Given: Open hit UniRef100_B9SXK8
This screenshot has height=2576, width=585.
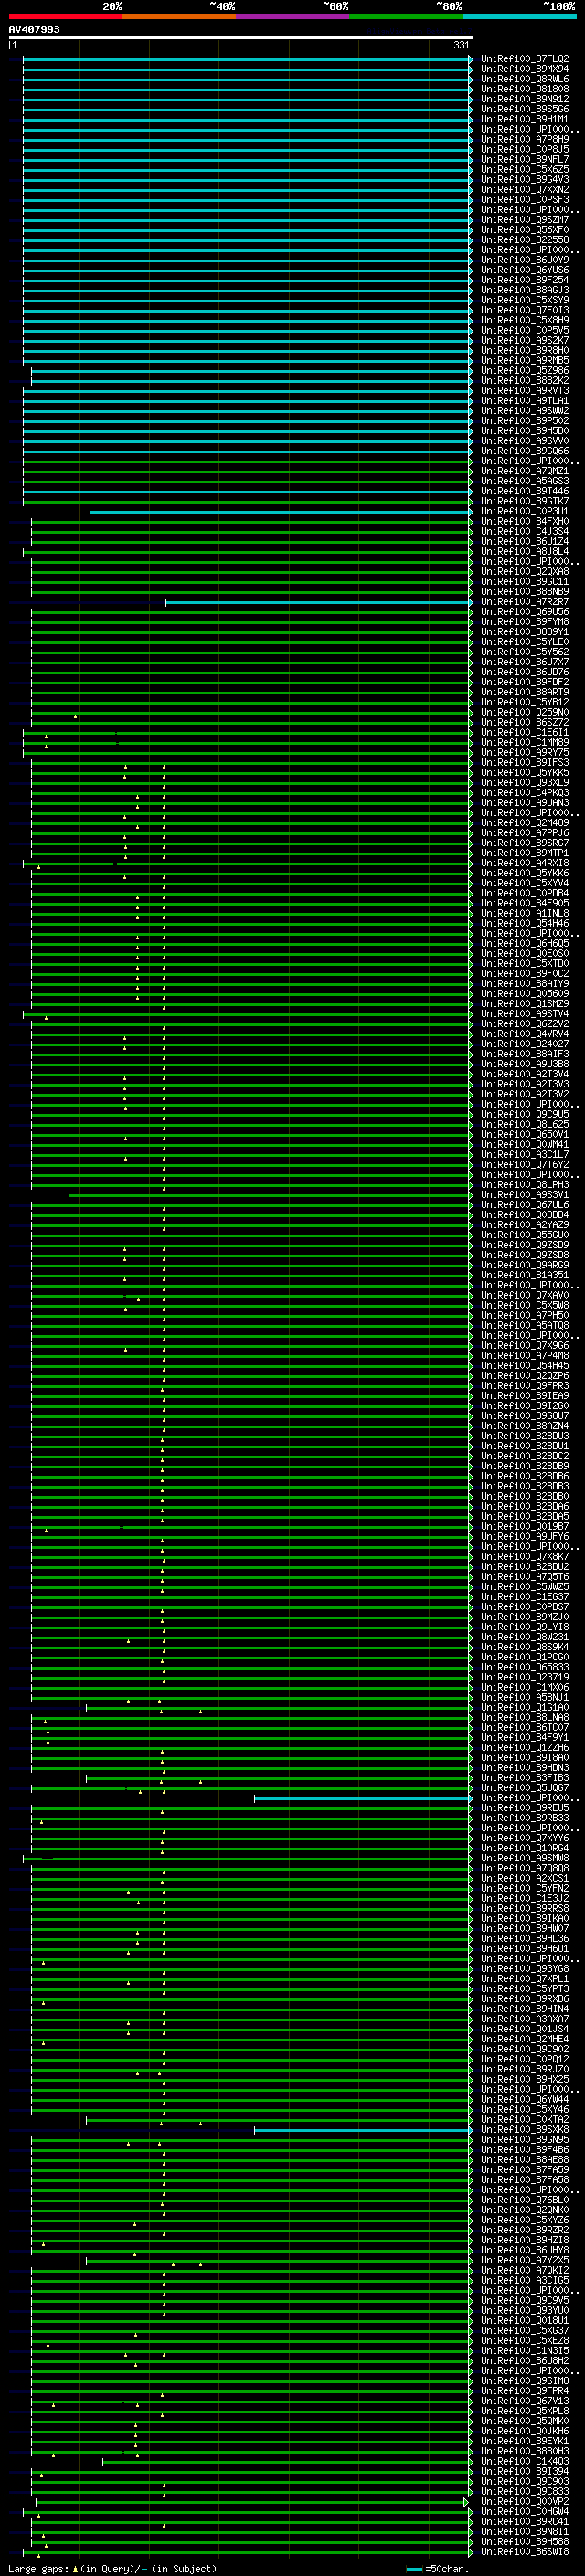Looking at the screenshot, I should pyautogui.click(x=525, y=2129).
